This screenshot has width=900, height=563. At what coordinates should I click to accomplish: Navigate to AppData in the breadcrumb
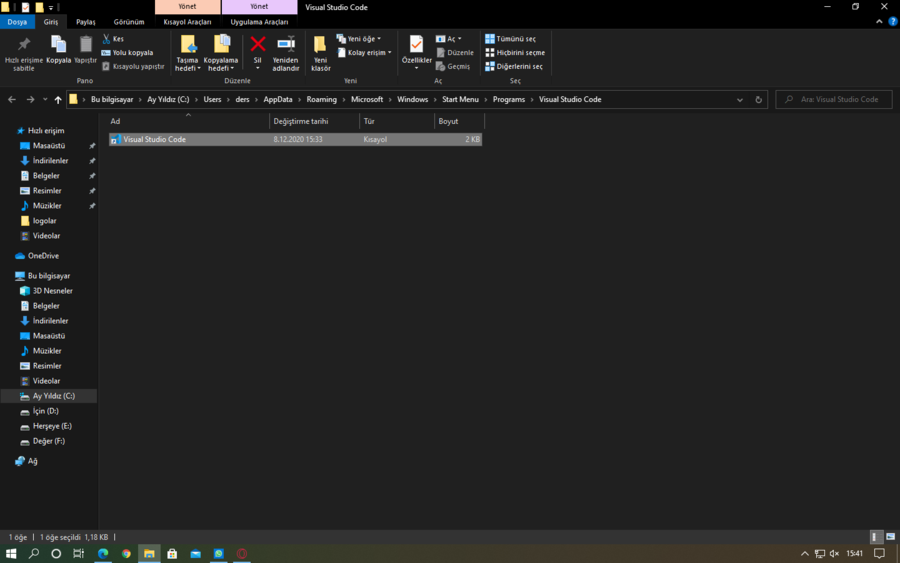point(278,99)
